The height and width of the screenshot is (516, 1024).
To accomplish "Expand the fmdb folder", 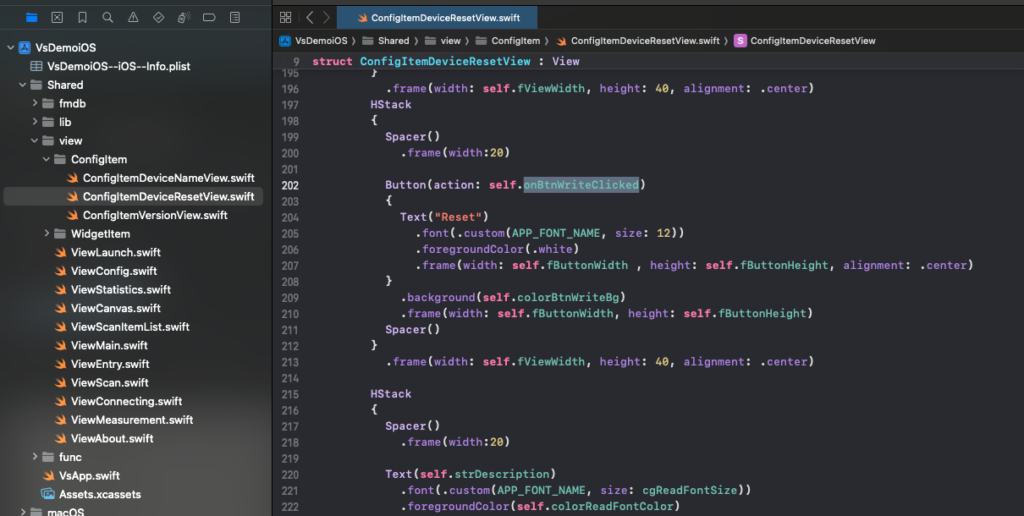I will 35,103.
